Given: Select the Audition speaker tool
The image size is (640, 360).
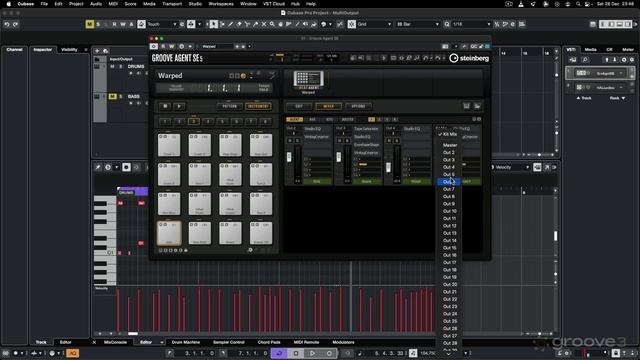Looking at the screenshot, I should (x=305, y=24).
